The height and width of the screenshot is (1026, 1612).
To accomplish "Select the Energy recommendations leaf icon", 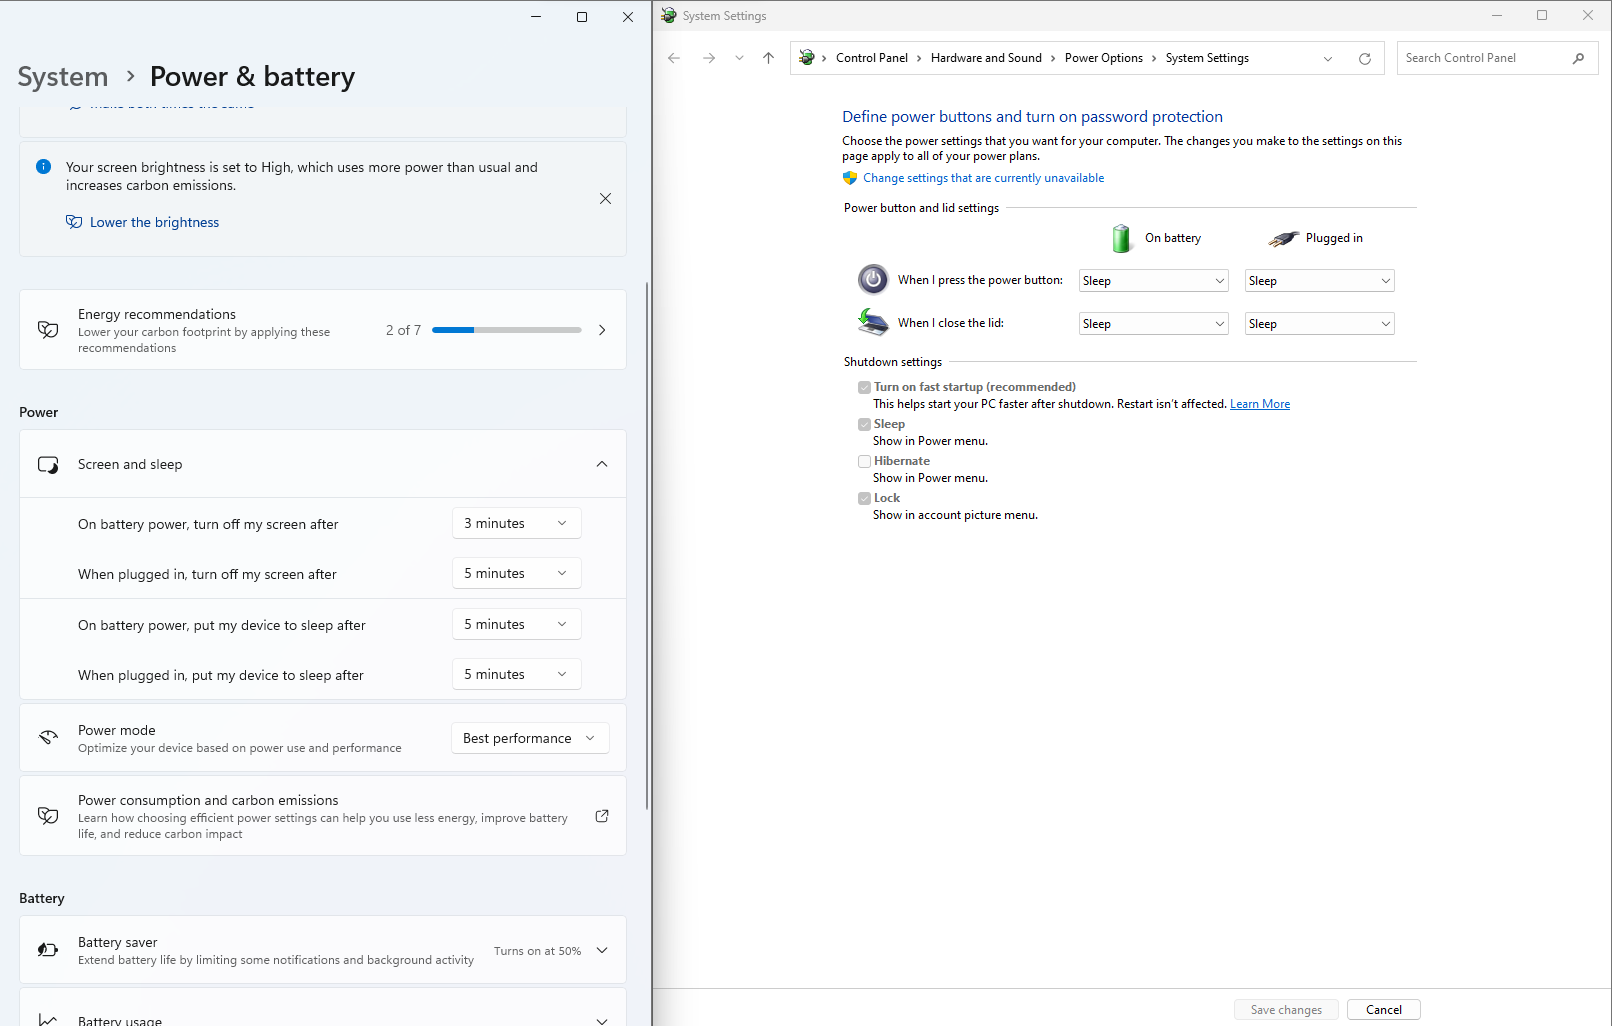I will click(47, 329).
